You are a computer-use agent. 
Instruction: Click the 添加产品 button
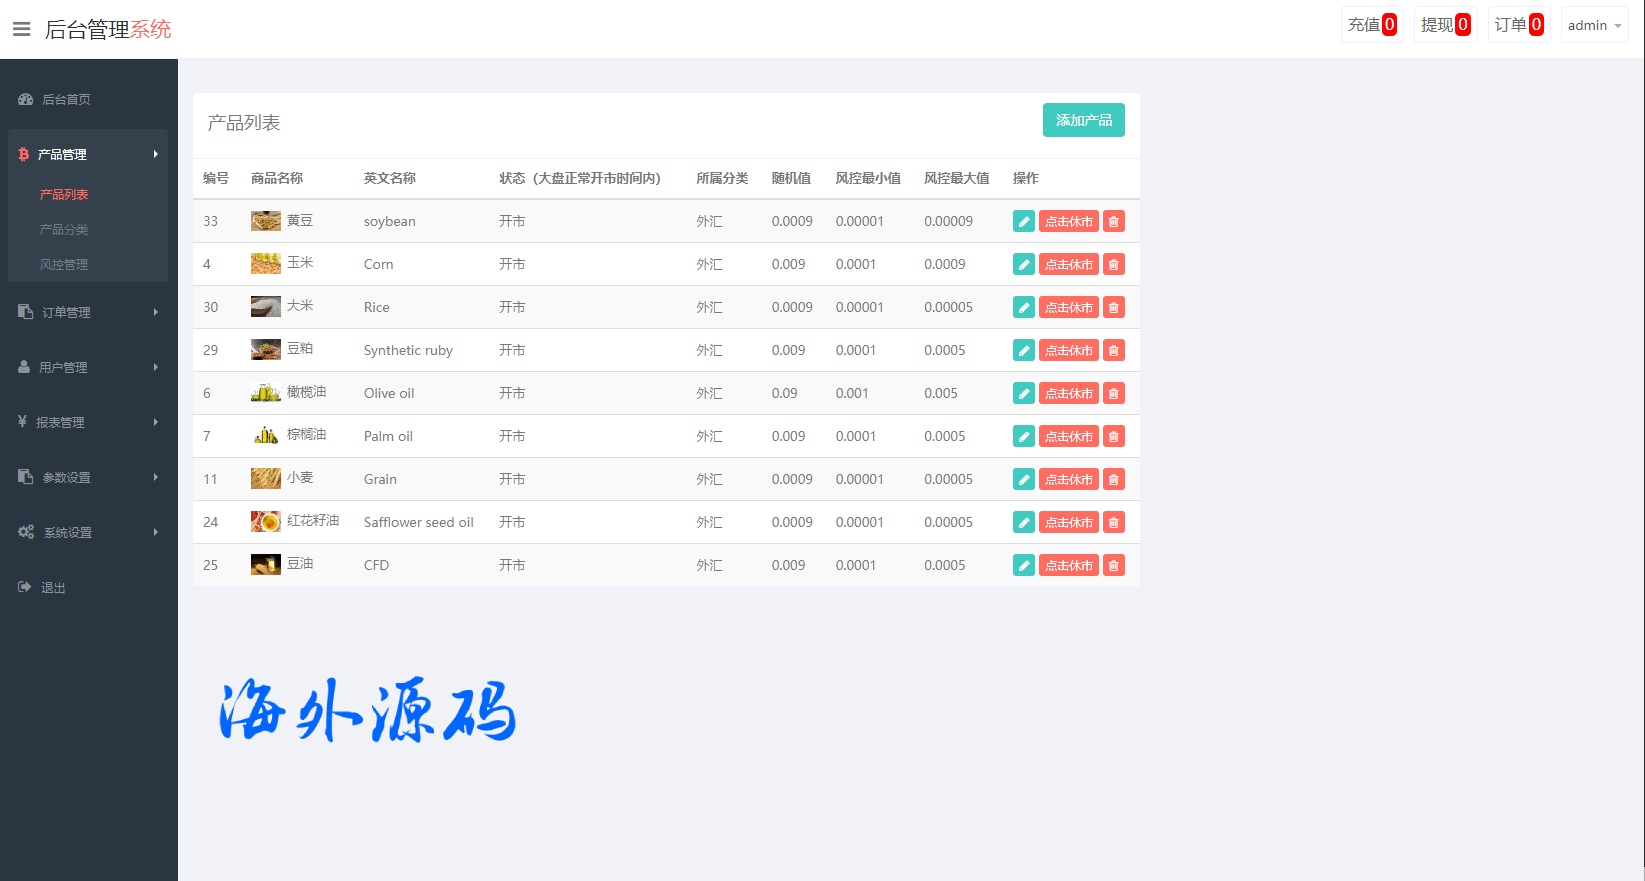[x=1083, y=120]
